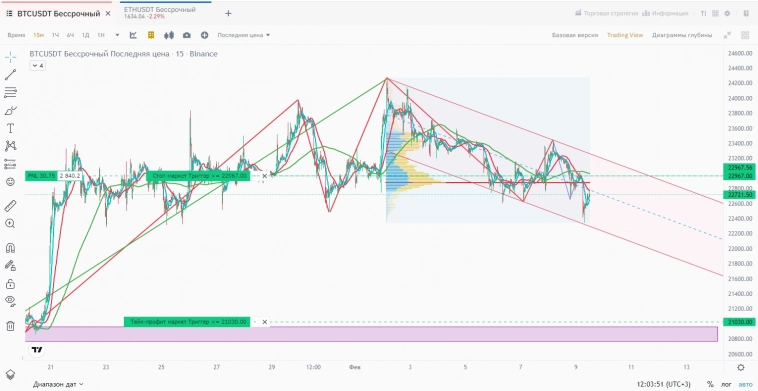Select the ruler measure tool
This screenshot has height=391, width=758.
[x=10, y=206]
